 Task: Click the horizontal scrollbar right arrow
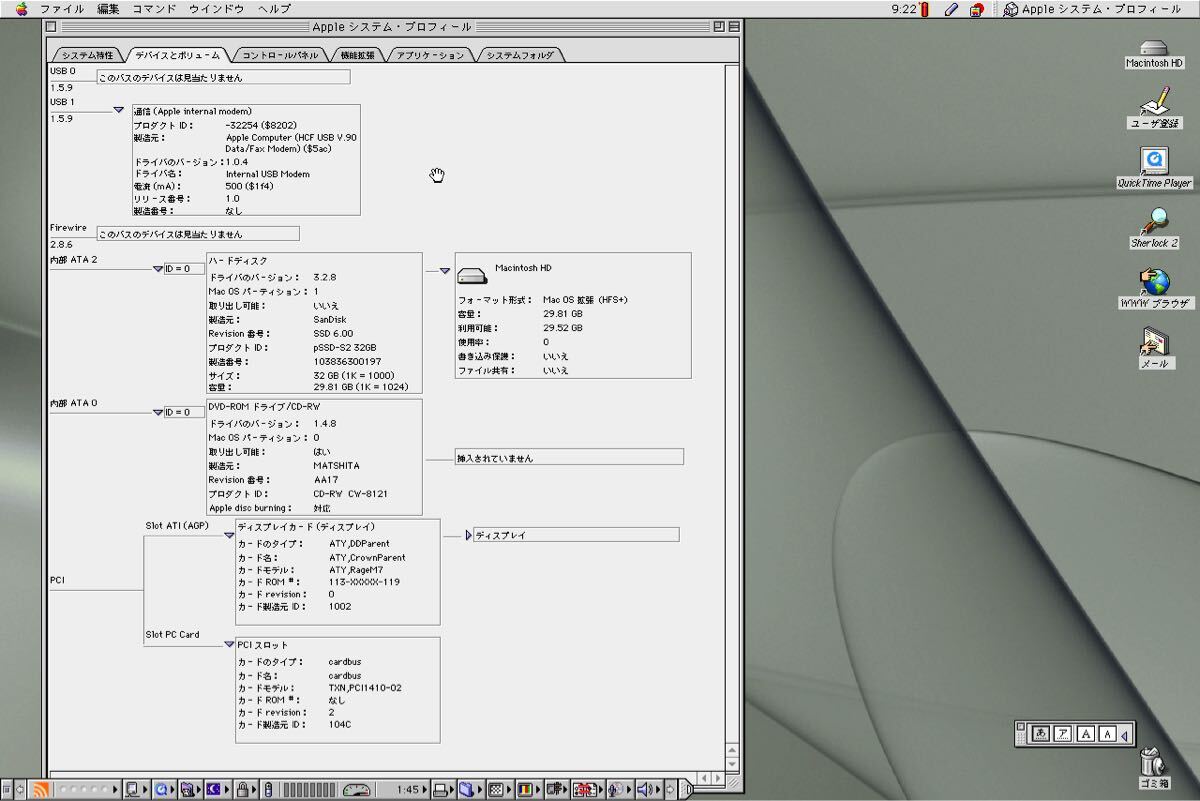(x=716, y=777)
